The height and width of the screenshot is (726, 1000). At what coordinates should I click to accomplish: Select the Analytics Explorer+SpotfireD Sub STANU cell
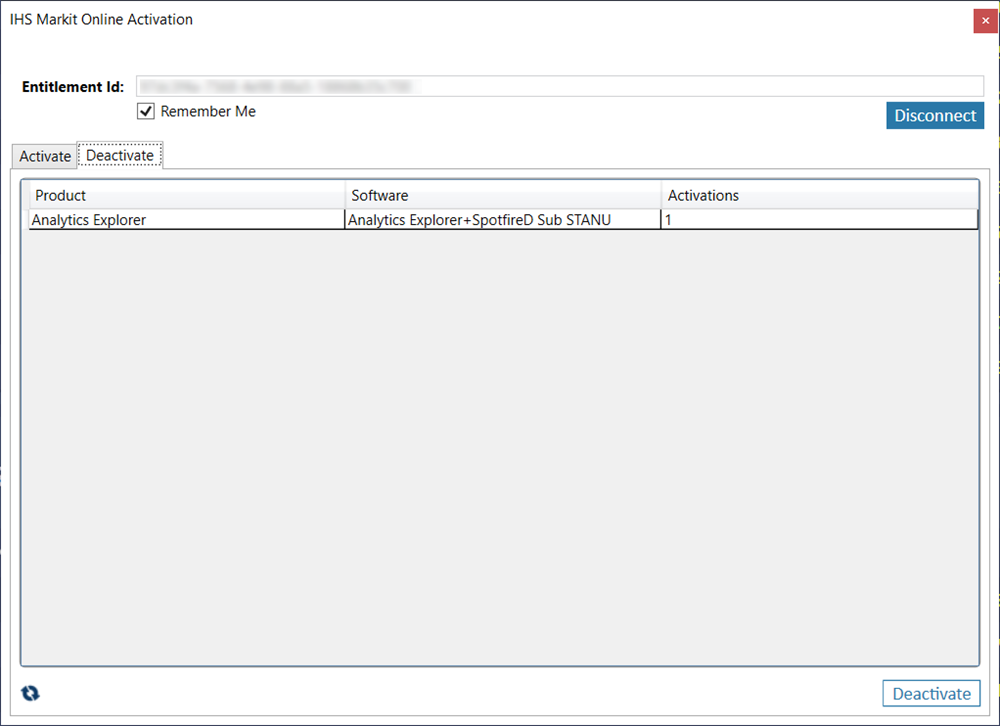(503, 219)
